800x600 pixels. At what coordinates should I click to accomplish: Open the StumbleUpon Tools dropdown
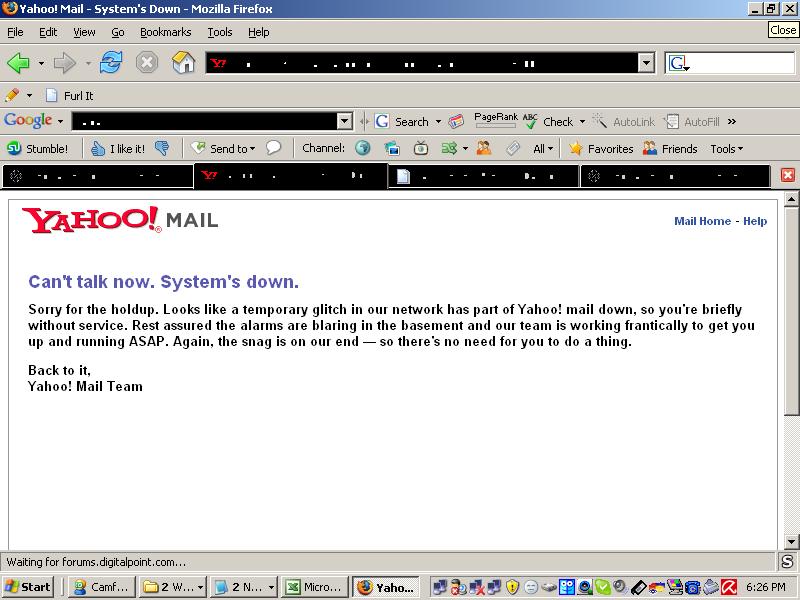[x=727, y=149]
